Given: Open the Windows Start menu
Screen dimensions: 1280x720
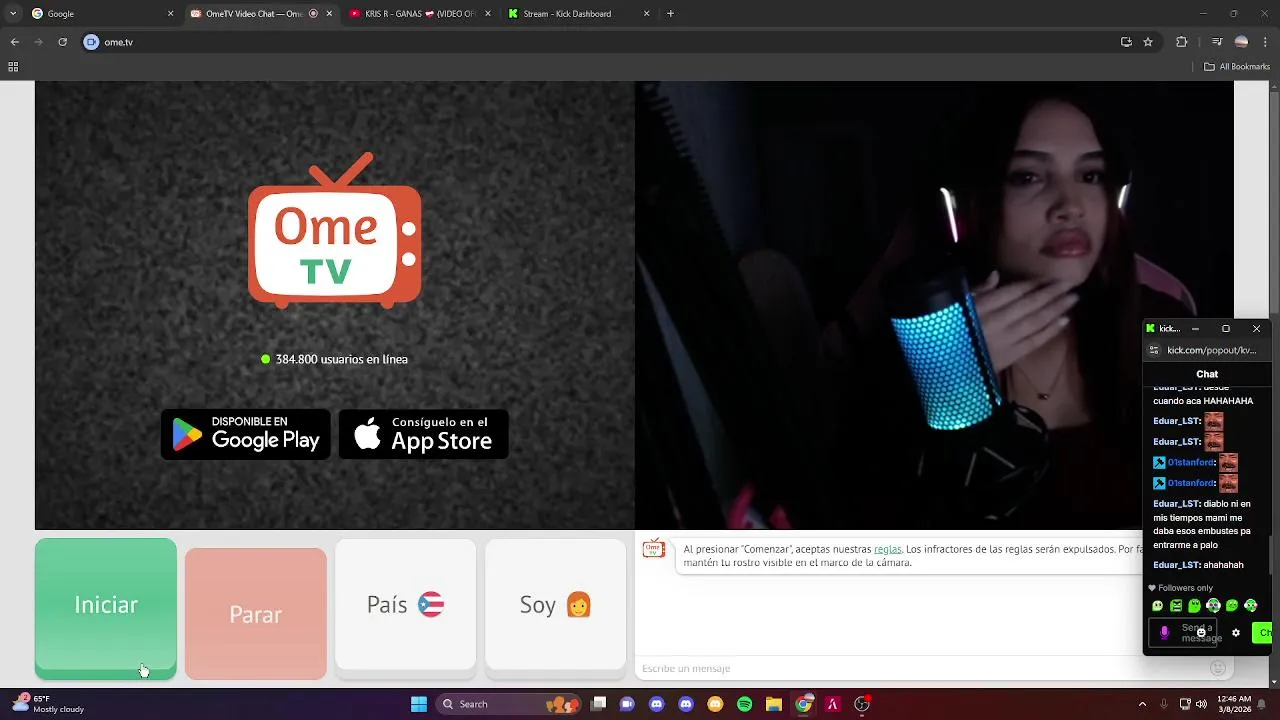Looking at the screenshot, I should point(419,704).
